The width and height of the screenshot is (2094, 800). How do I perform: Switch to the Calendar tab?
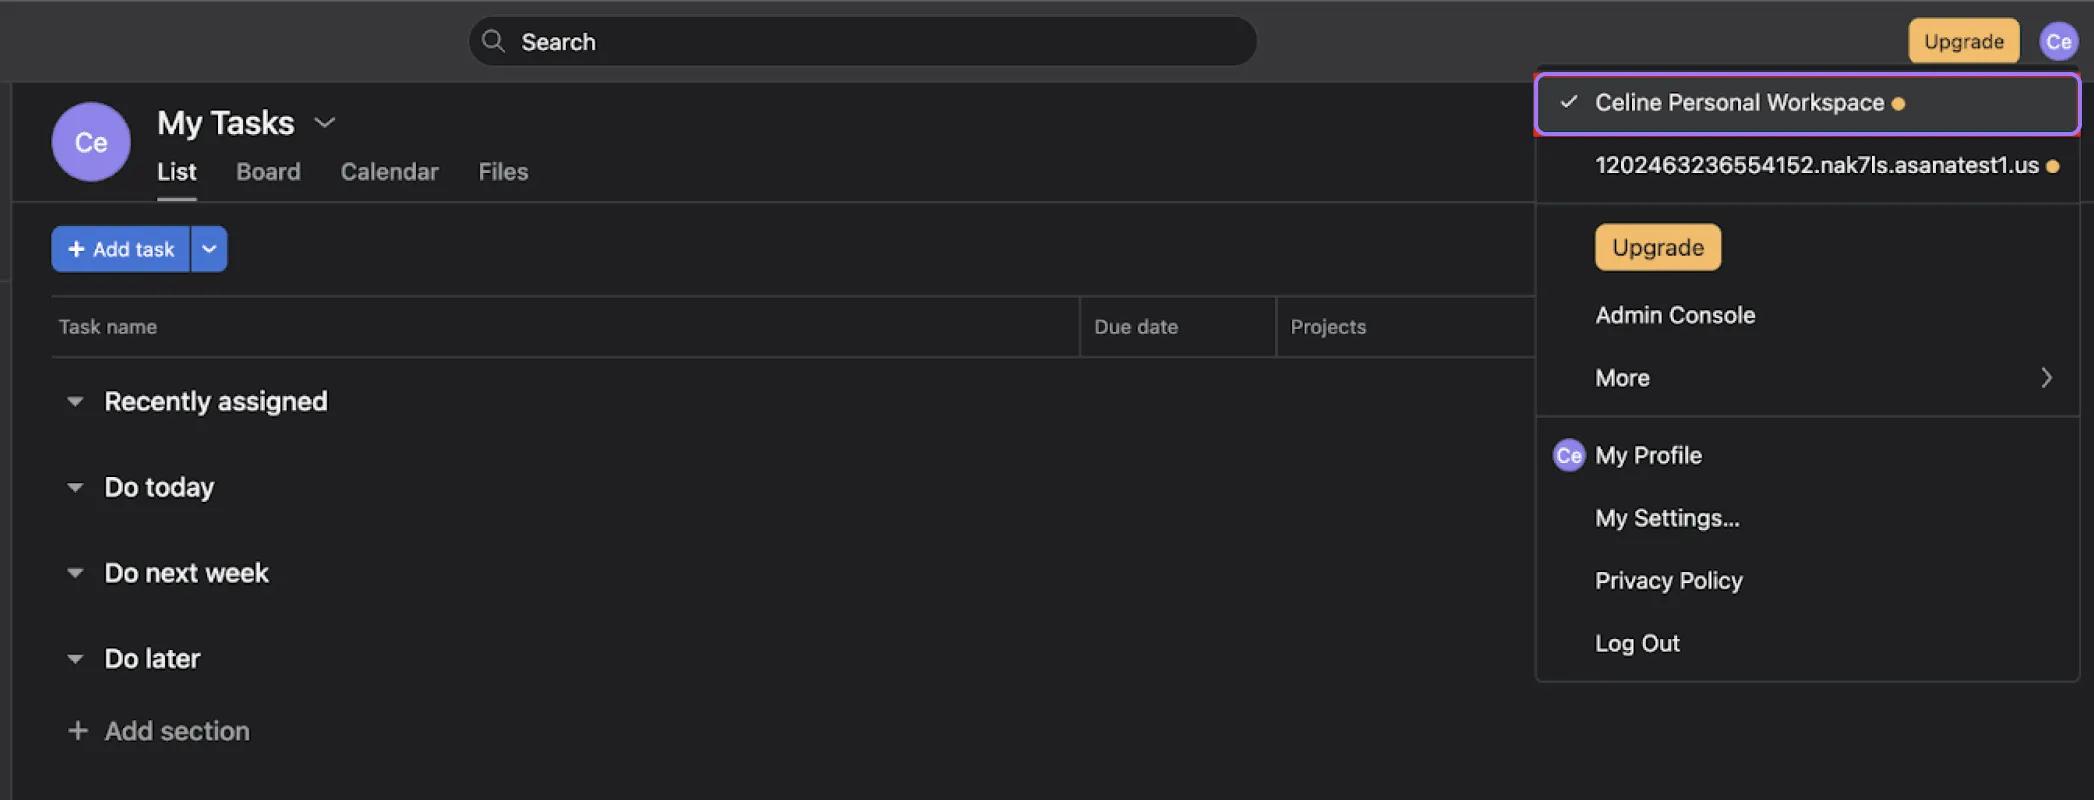point(389,172)
